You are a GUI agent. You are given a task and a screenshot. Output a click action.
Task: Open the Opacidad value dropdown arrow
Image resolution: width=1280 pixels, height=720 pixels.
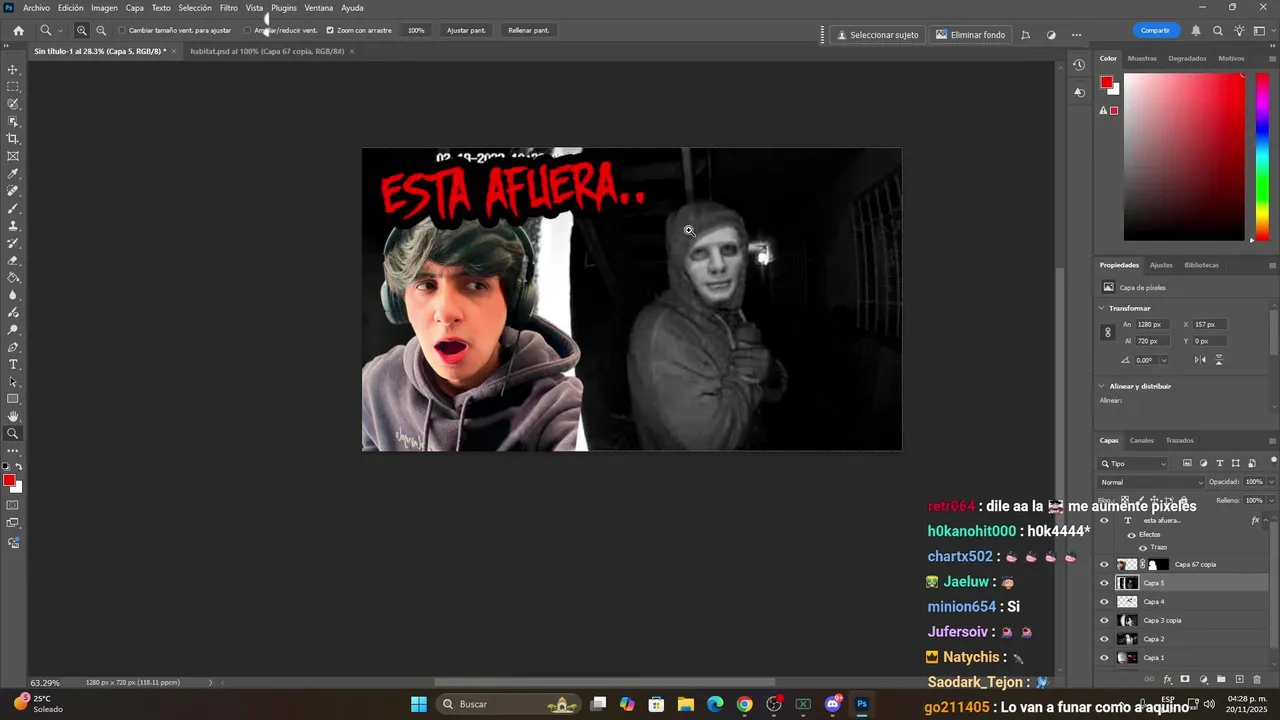coord(1271,482)
